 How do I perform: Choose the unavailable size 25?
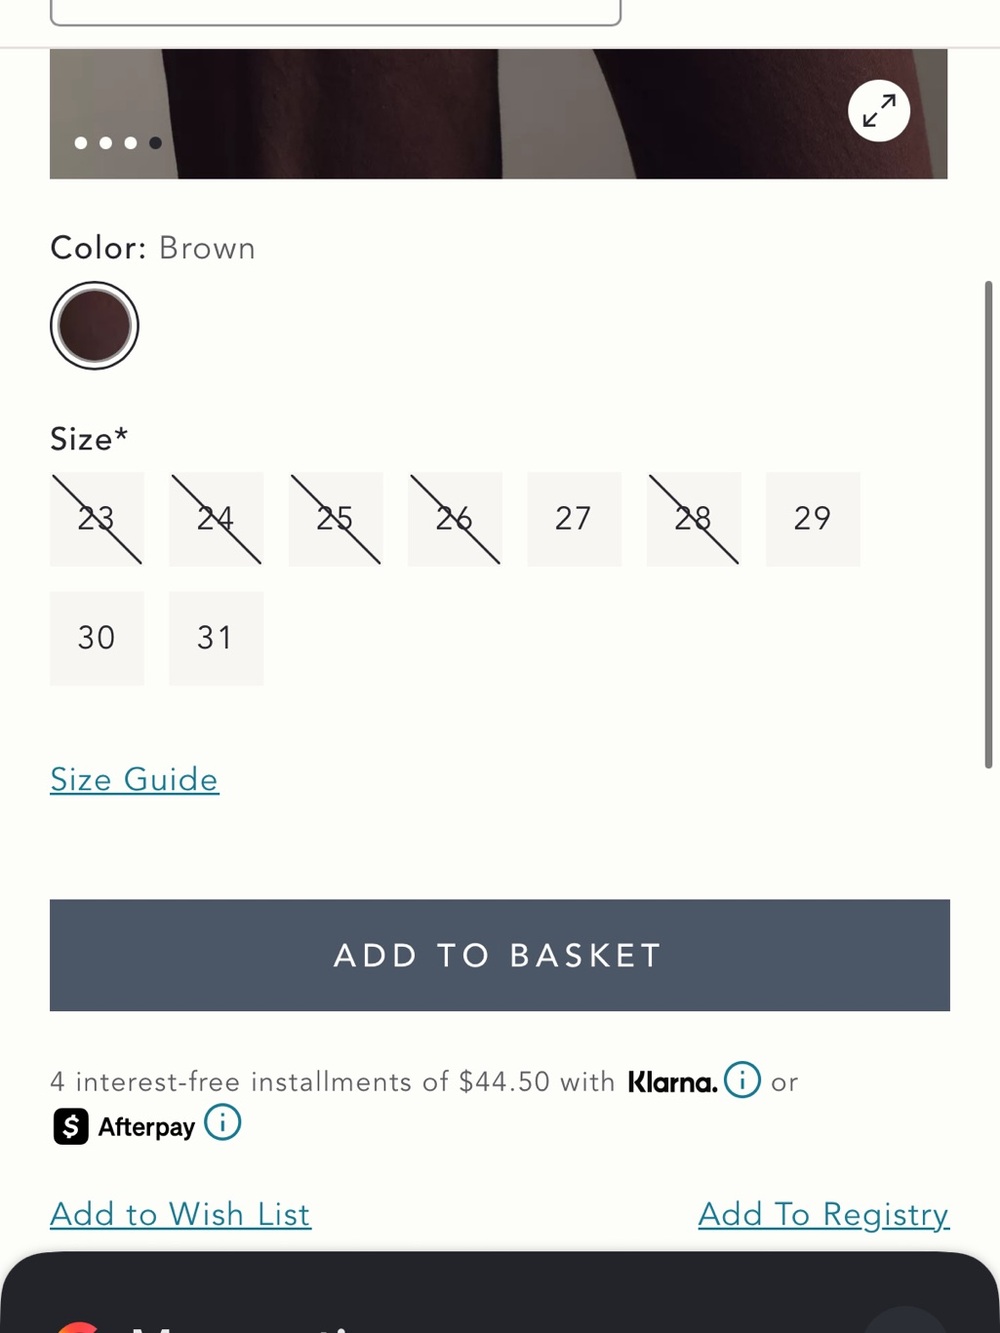click(335, 519)
